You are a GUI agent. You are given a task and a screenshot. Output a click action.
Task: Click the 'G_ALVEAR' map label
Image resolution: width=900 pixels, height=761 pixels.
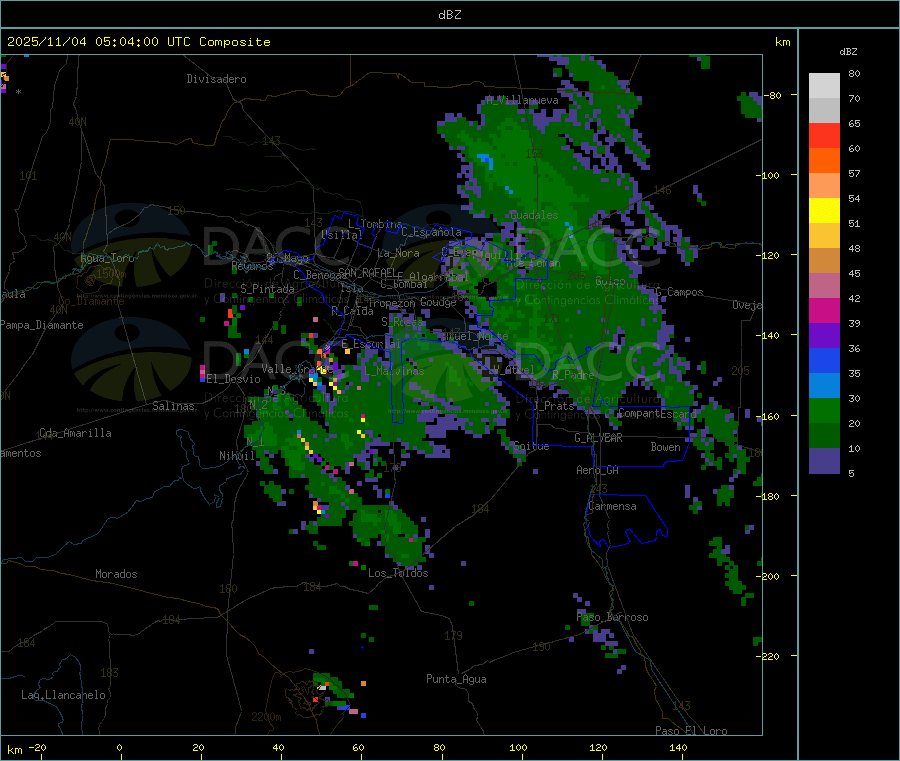tap(598, 438)
